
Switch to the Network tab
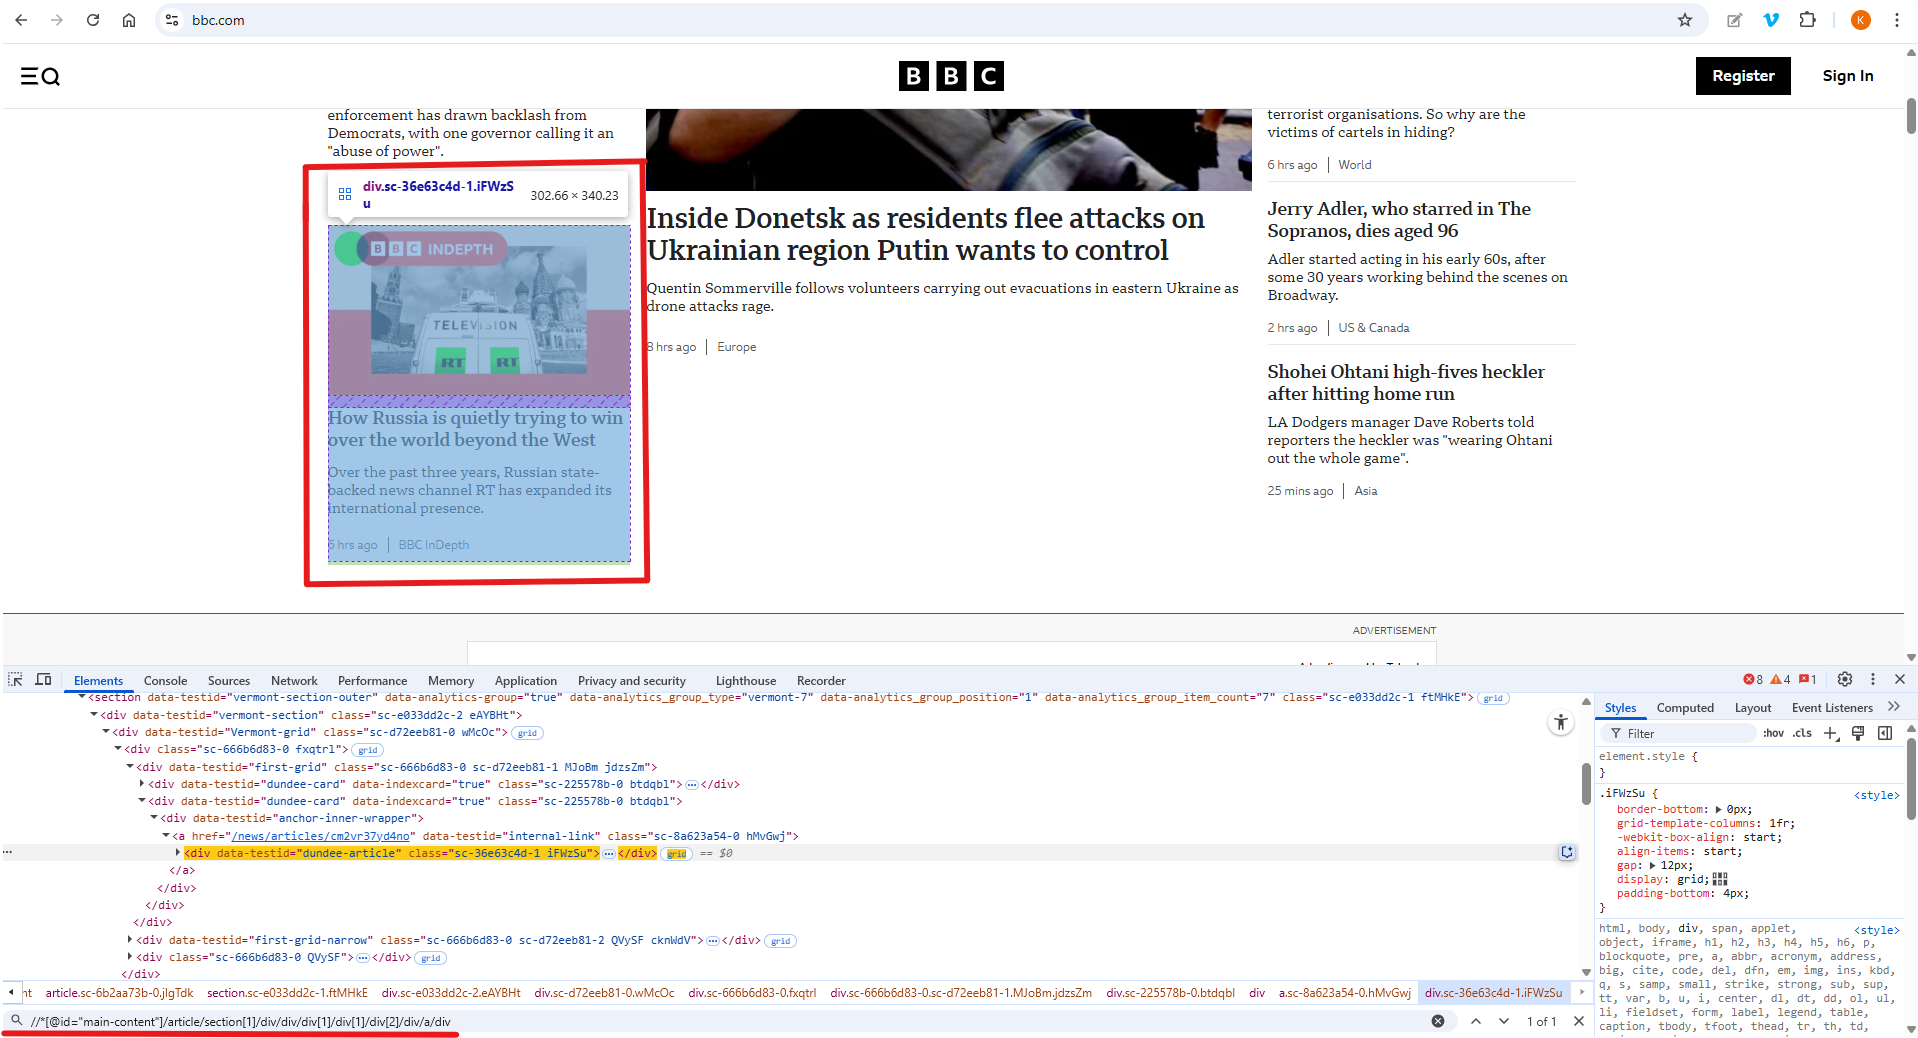tap(294, 680)
